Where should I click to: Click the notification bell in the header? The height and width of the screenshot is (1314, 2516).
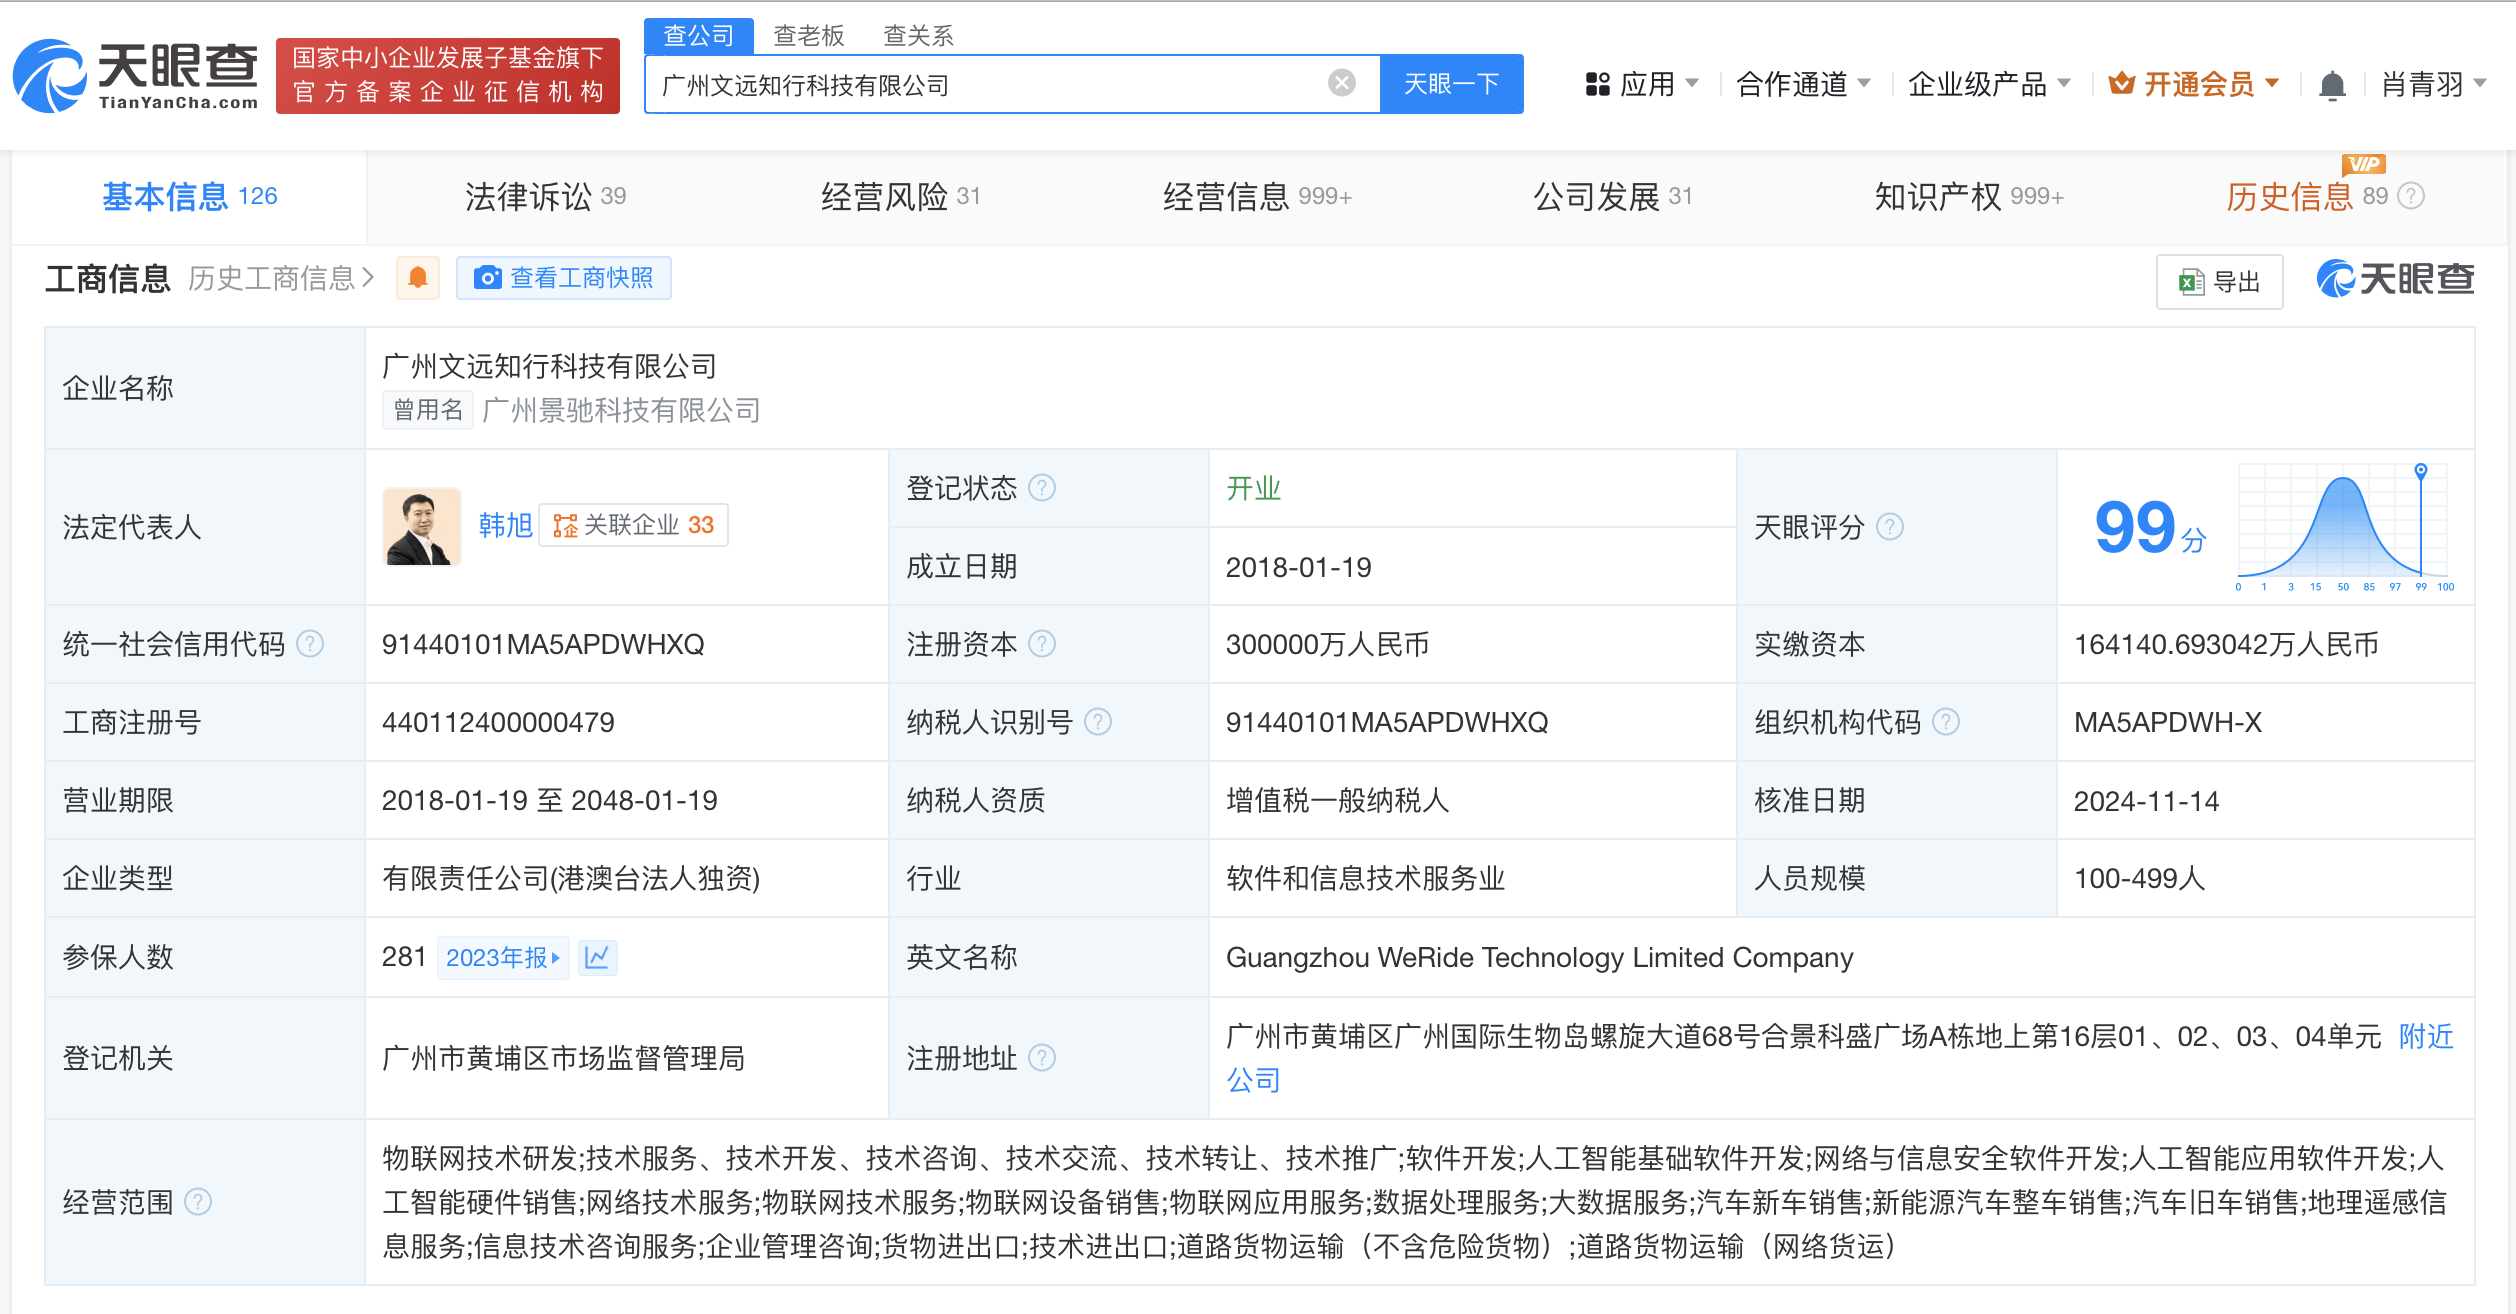coord(2332,86)
